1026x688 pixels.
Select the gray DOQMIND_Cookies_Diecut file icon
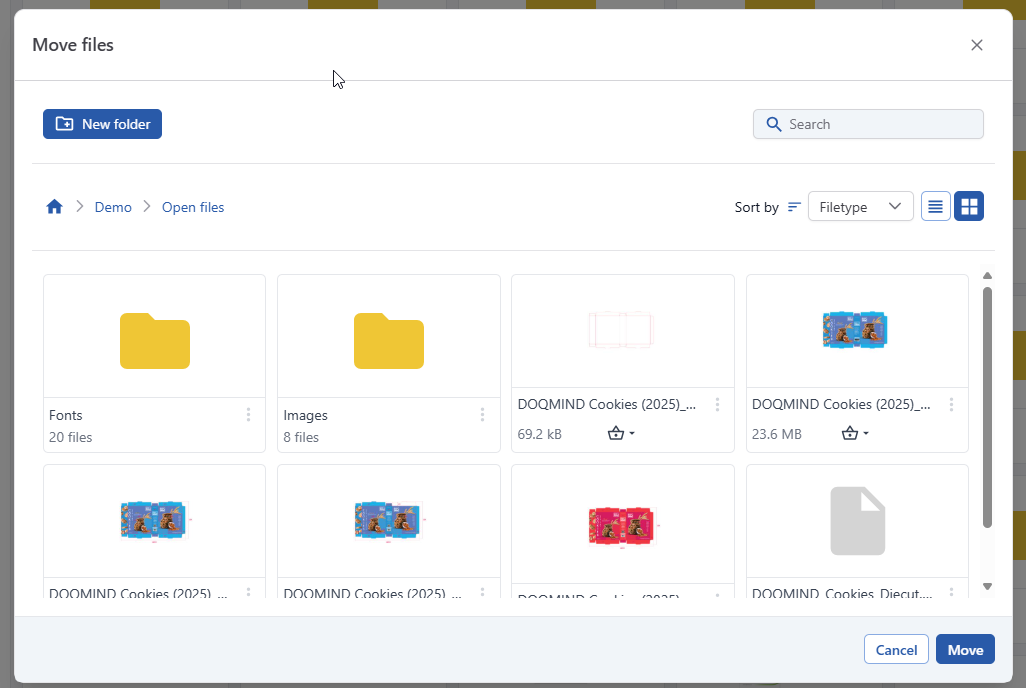[858, 521]
